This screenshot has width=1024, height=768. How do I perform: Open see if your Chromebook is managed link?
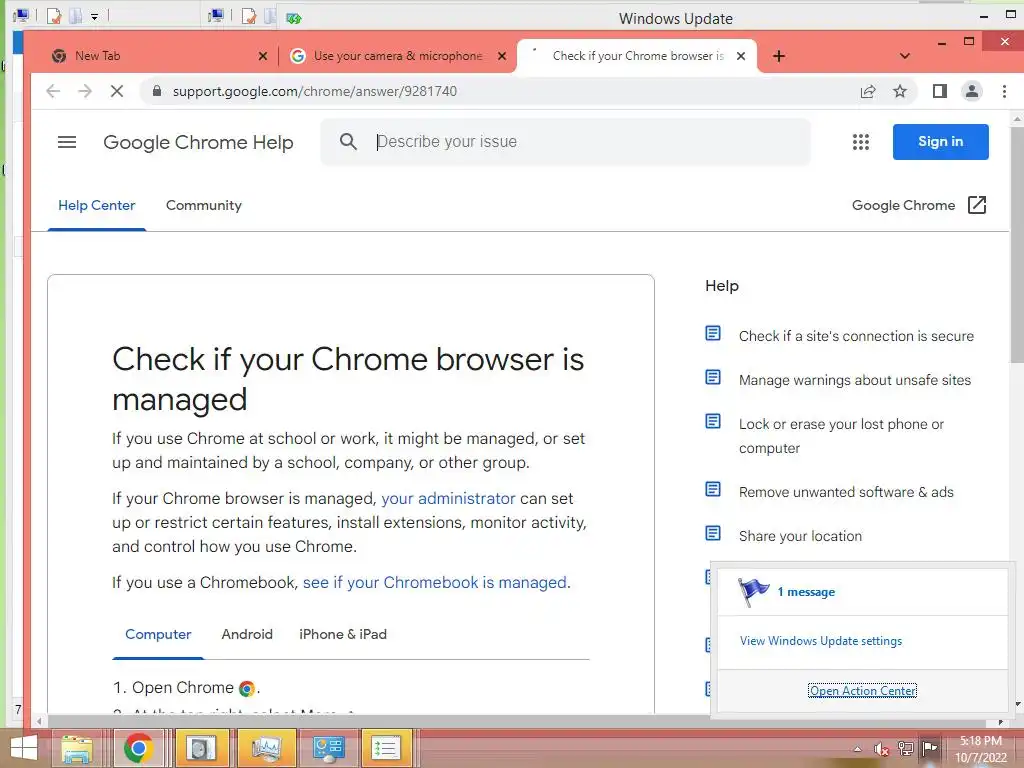pyautogui.click(x=434, y=583)
